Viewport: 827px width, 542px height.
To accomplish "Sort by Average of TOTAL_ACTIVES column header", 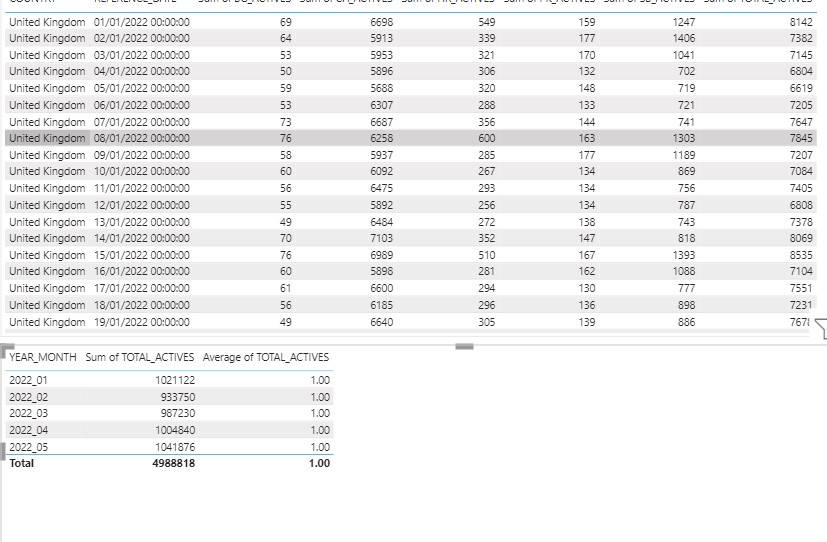I will (x=266, y=357).
